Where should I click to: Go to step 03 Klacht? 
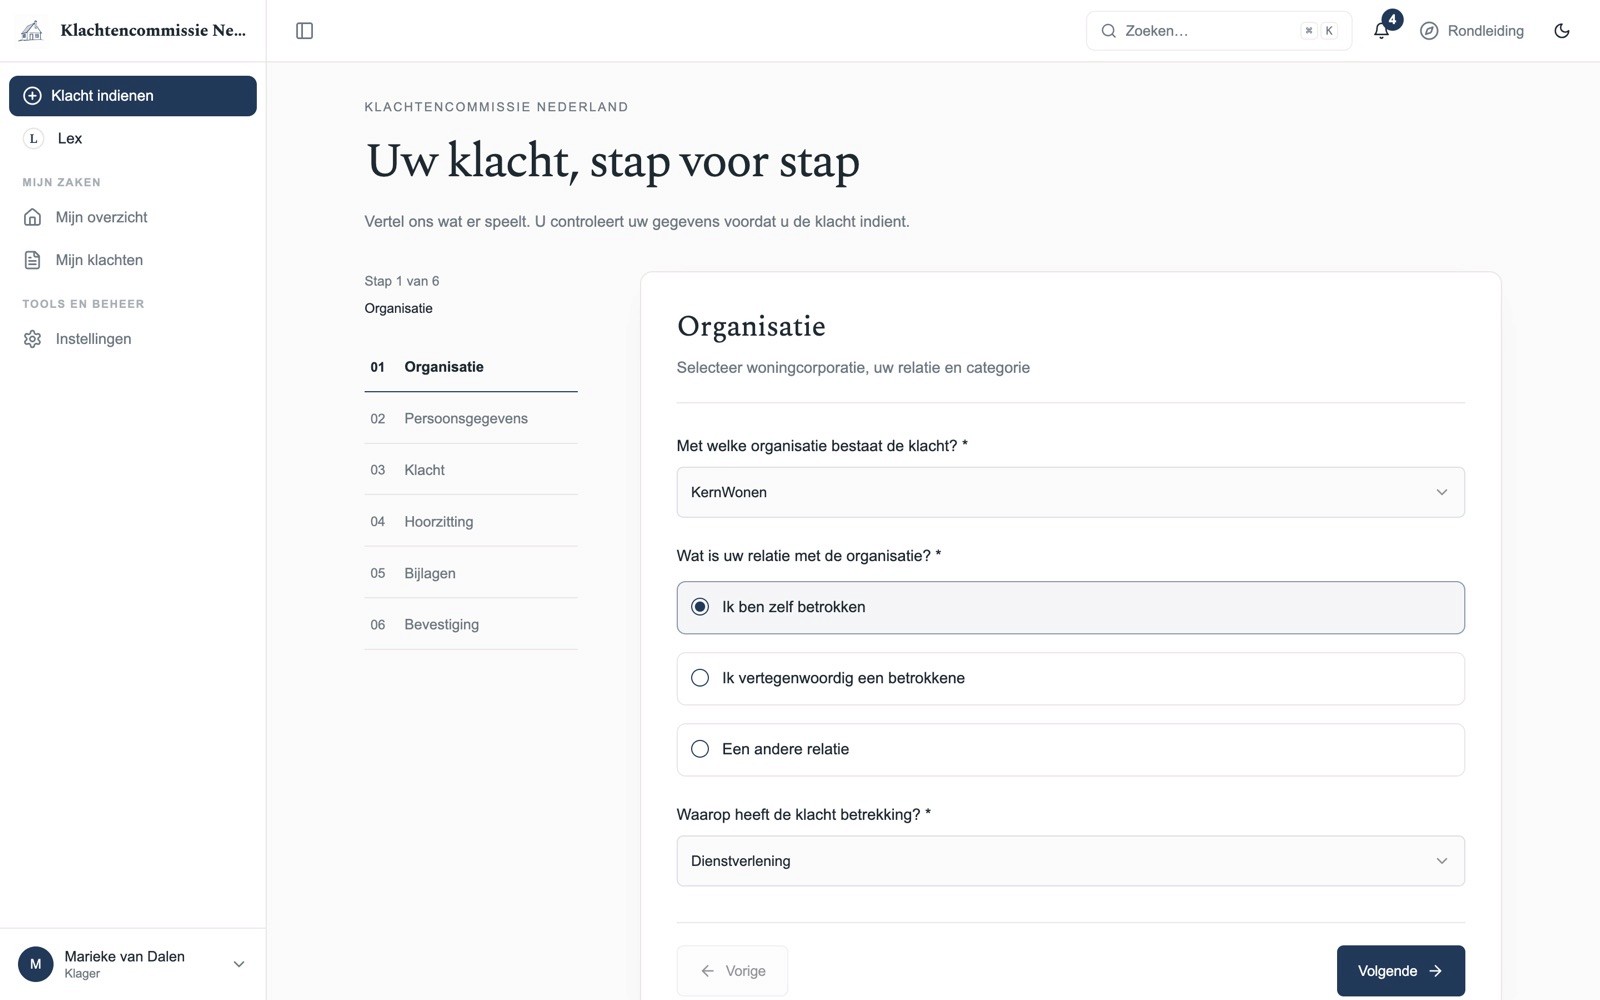pyautogui.click(x=471, y=470)
